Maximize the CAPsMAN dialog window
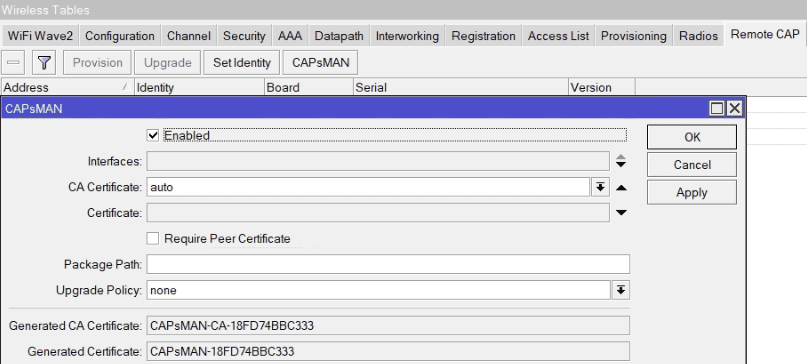Image resolution: width=807 pixels, height=364 pixels. tap(716, 108)
